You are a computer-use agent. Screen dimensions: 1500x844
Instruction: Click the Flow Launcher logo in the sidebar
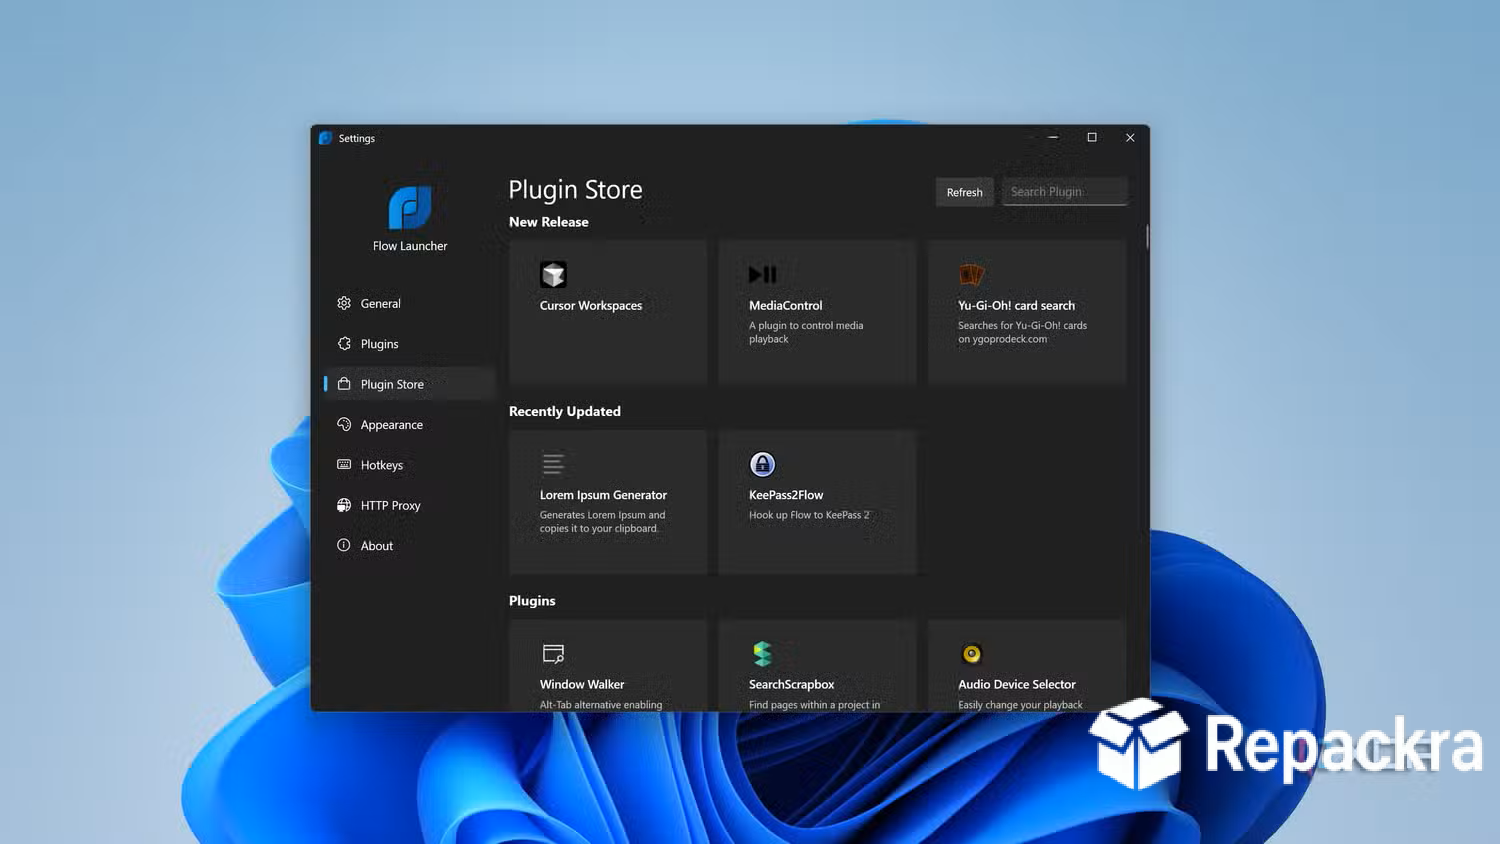[410, 207]
